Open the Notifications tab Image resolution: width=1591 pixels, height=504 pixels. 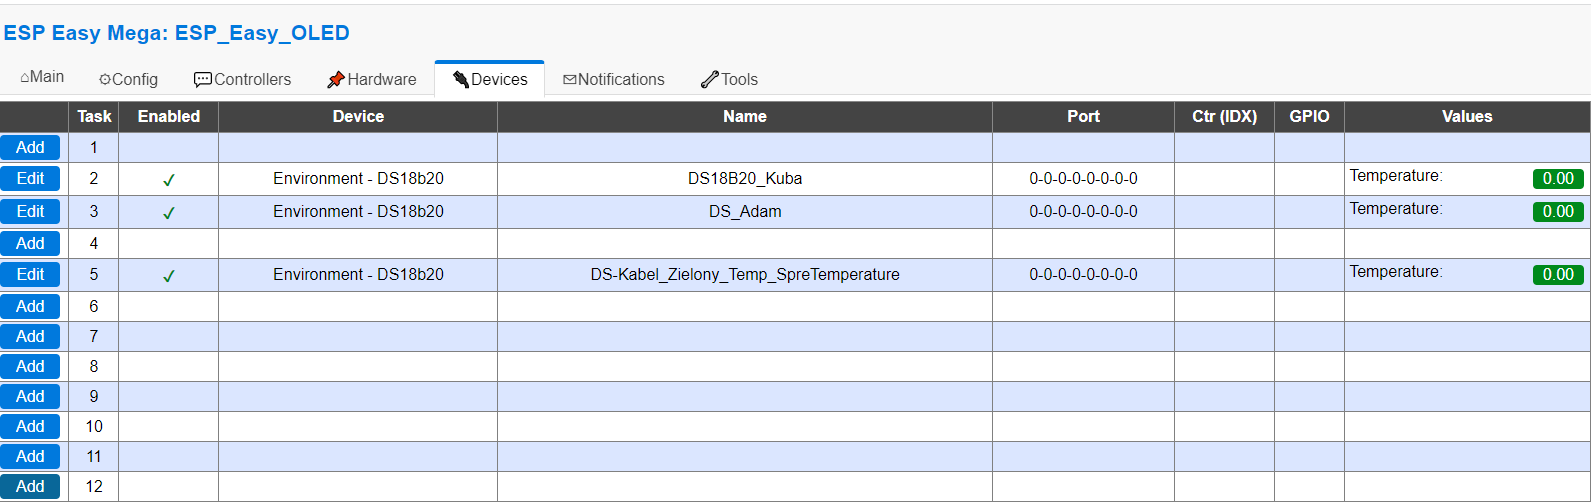(x=613, y=79)
